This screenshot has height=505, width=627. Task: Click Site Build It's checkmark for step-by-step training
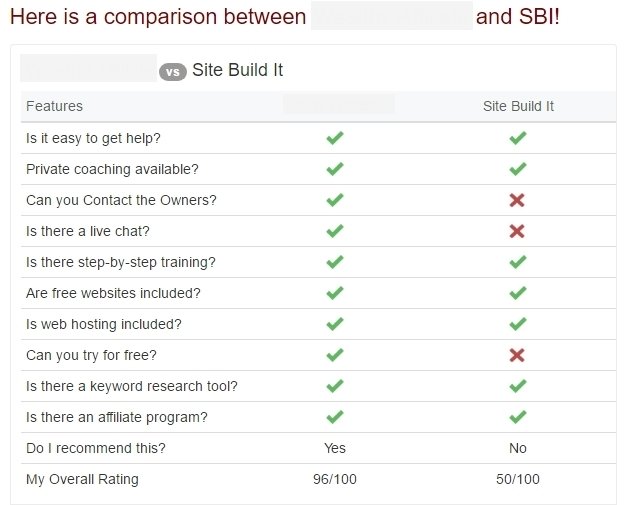[x=517, y=262]
